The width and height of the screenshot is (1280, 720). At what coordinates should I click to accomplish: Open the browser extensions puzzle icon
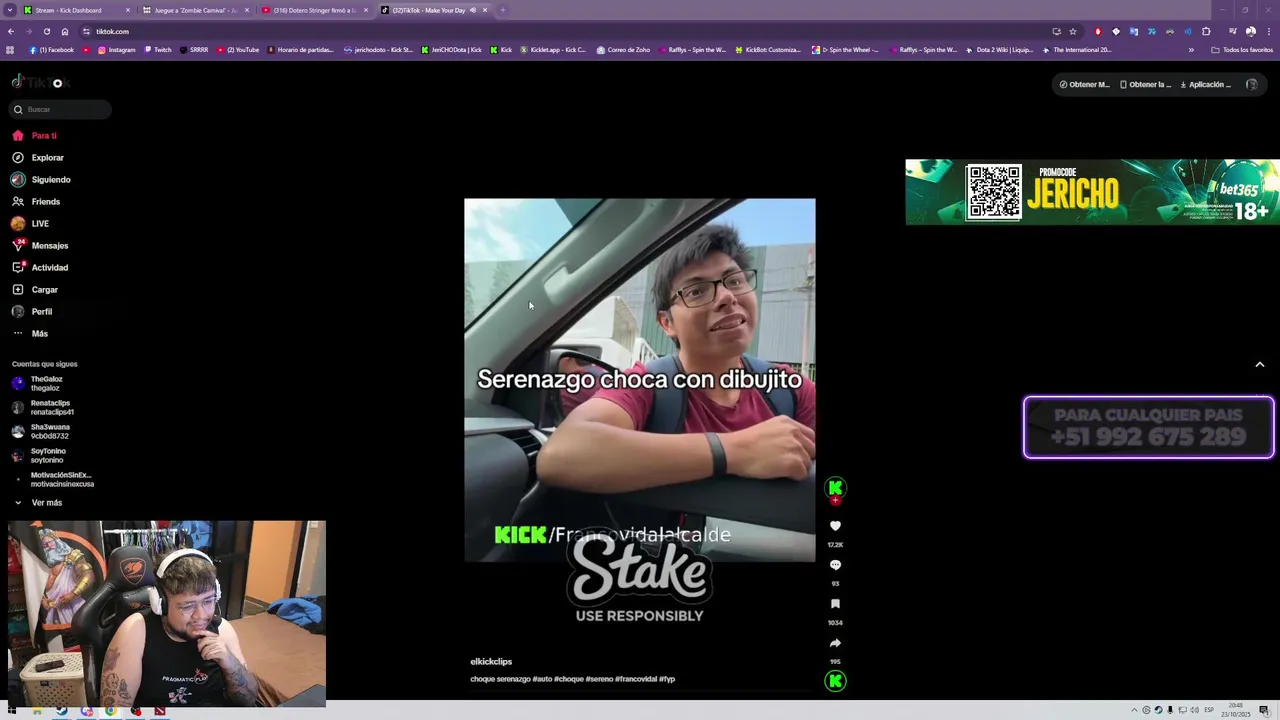(x=1206, y=31)
